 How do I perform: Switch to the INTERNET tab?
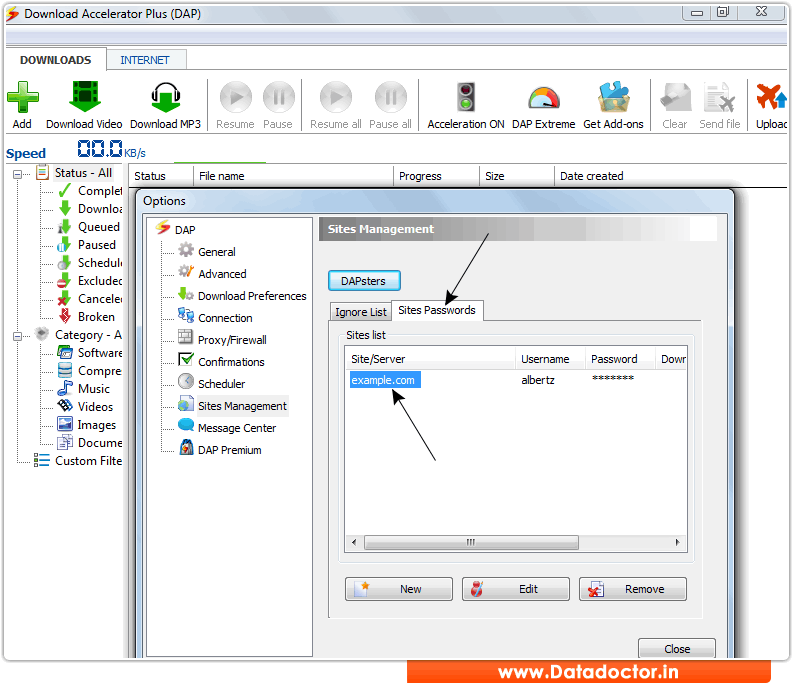coord(145,60)
